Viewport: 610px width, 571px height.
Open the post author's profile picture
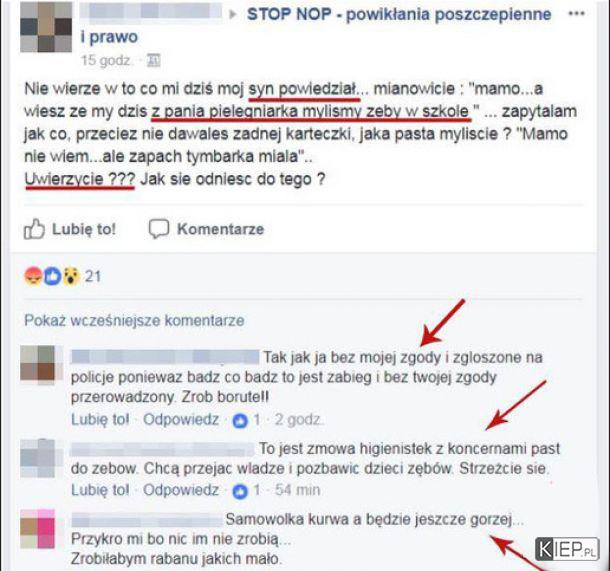(46, 27)
